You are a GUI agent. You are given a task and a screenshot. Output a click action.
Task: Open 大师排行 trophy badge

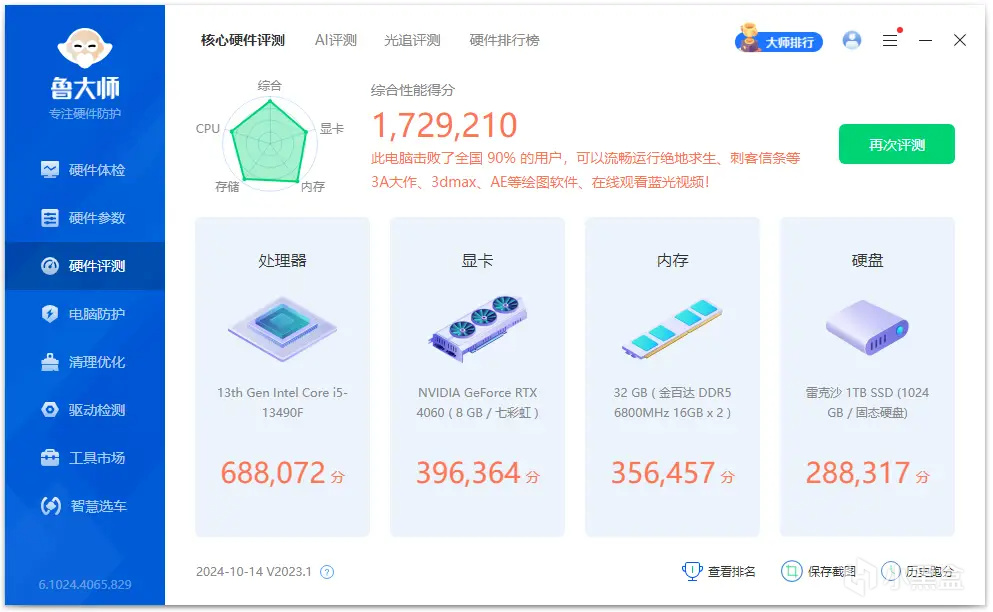(778, 39)
